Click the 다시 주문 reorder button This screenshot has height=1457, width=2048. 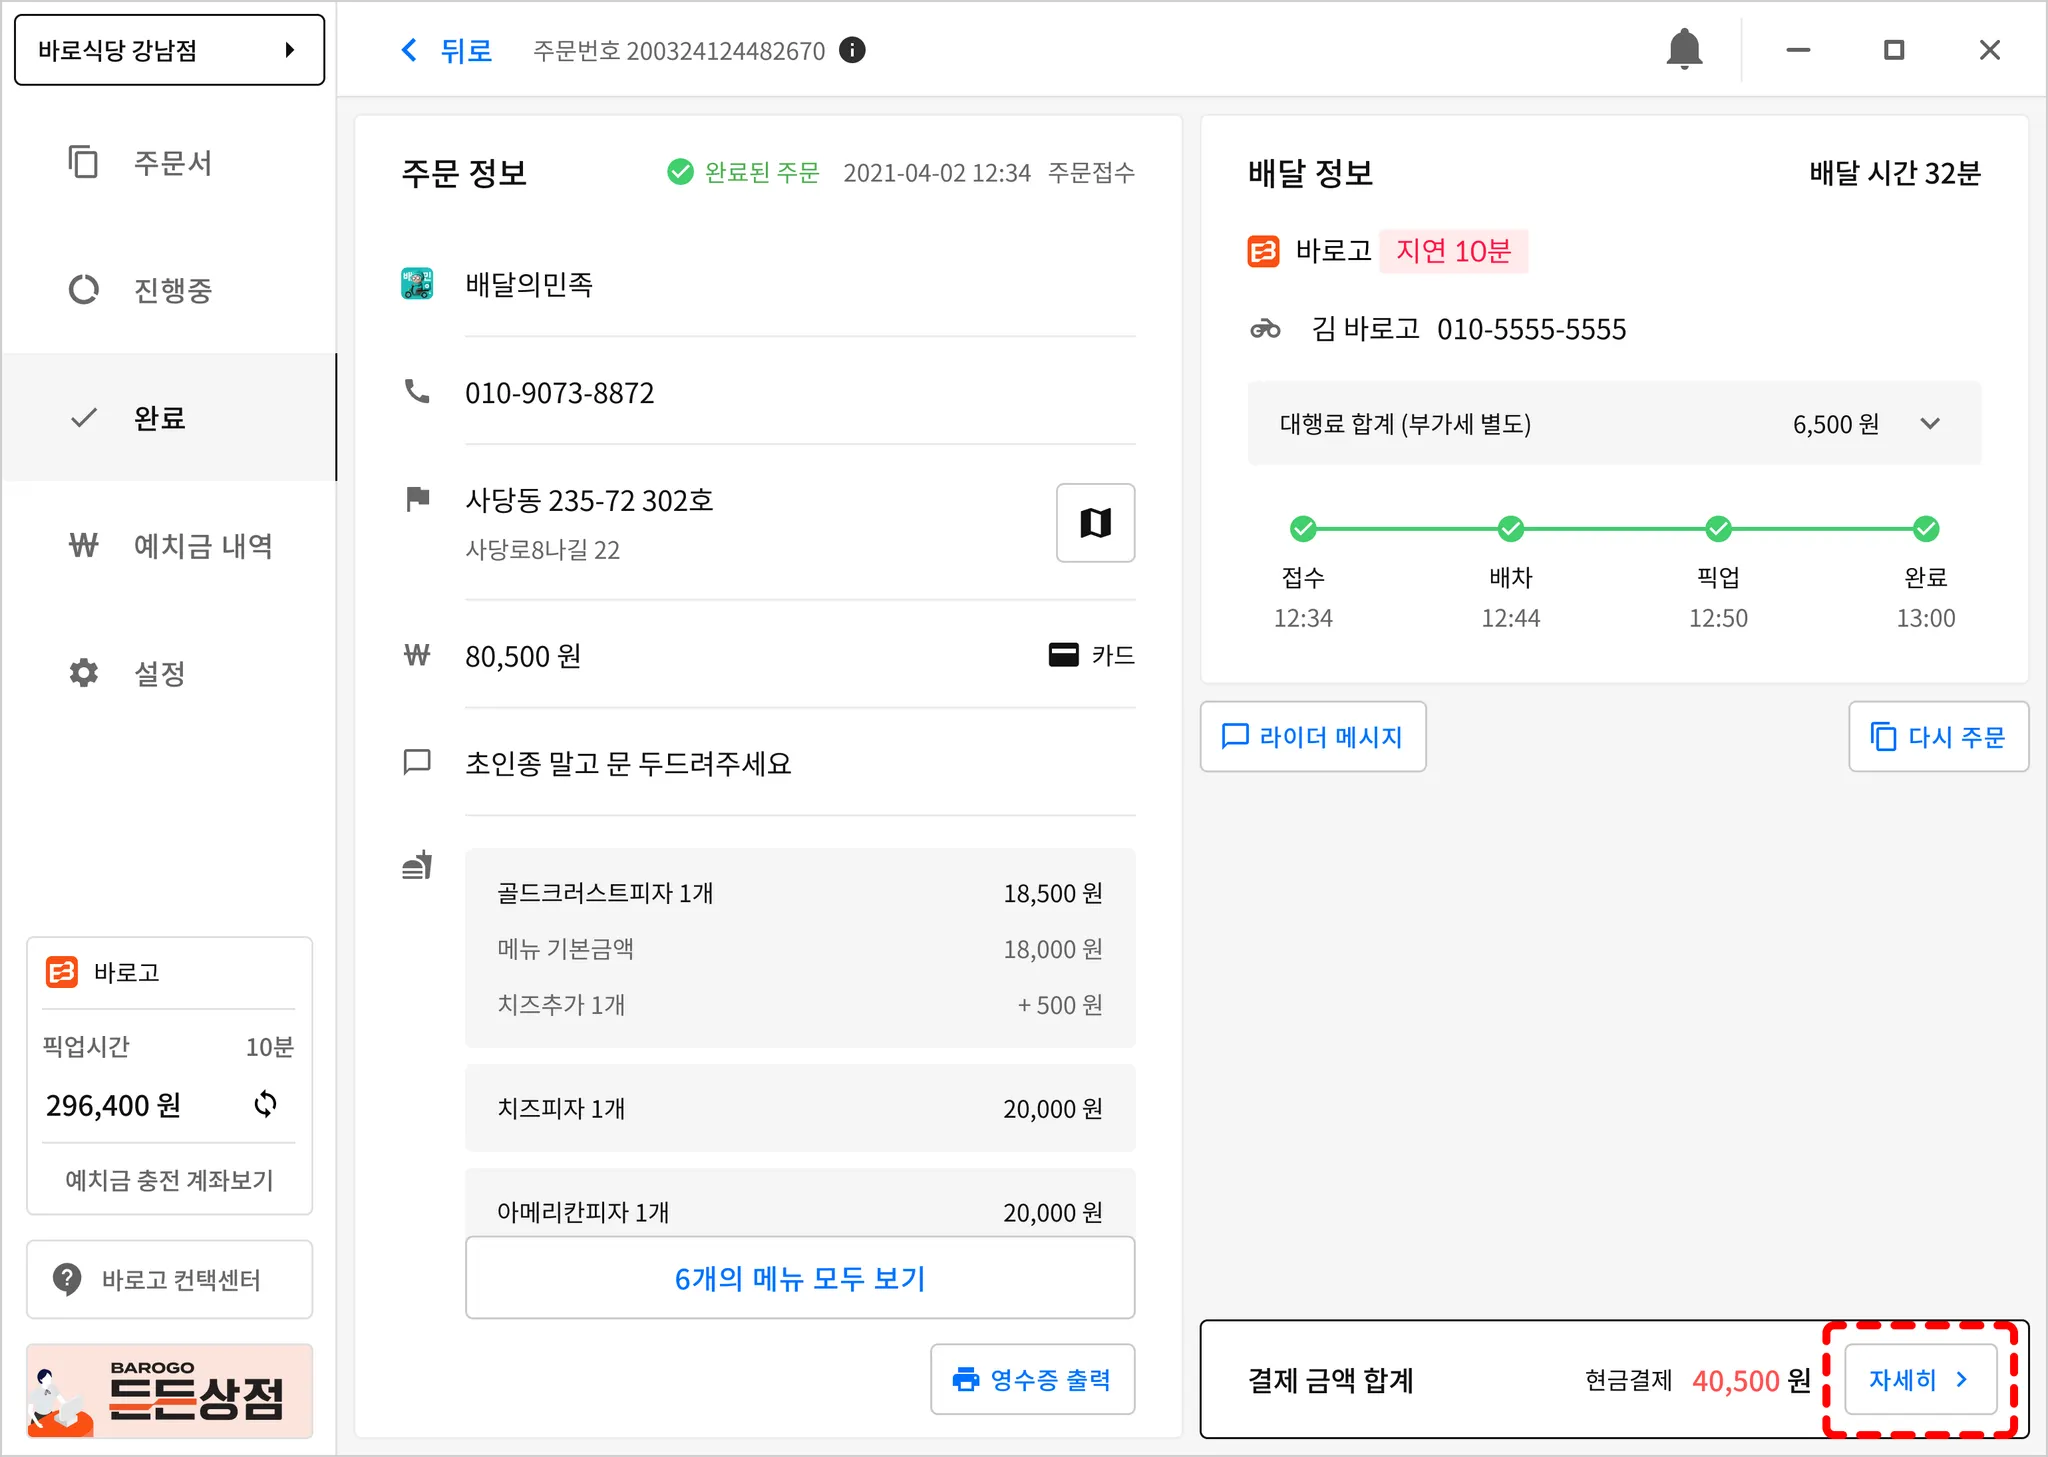1937,737
